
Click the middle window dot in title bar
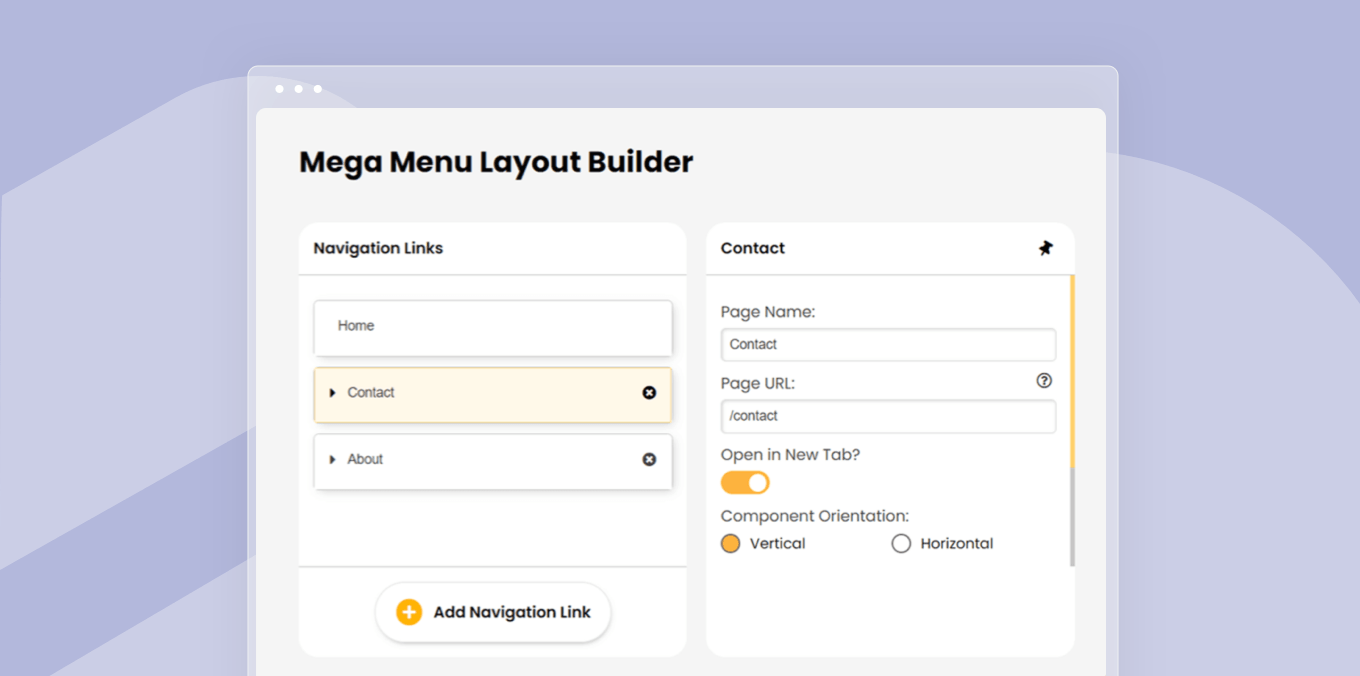(298, 89)
